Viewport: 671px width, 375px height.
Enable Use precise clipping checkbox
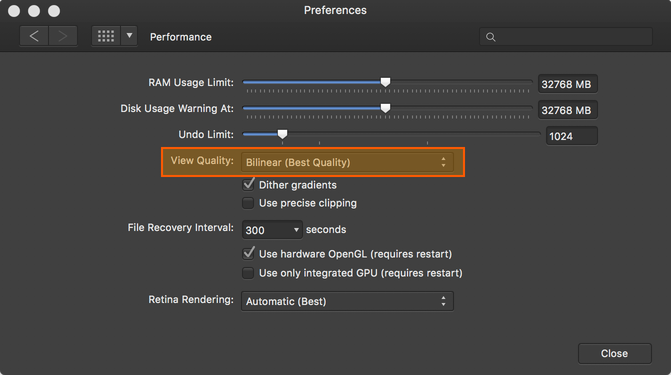coord(248,203)
